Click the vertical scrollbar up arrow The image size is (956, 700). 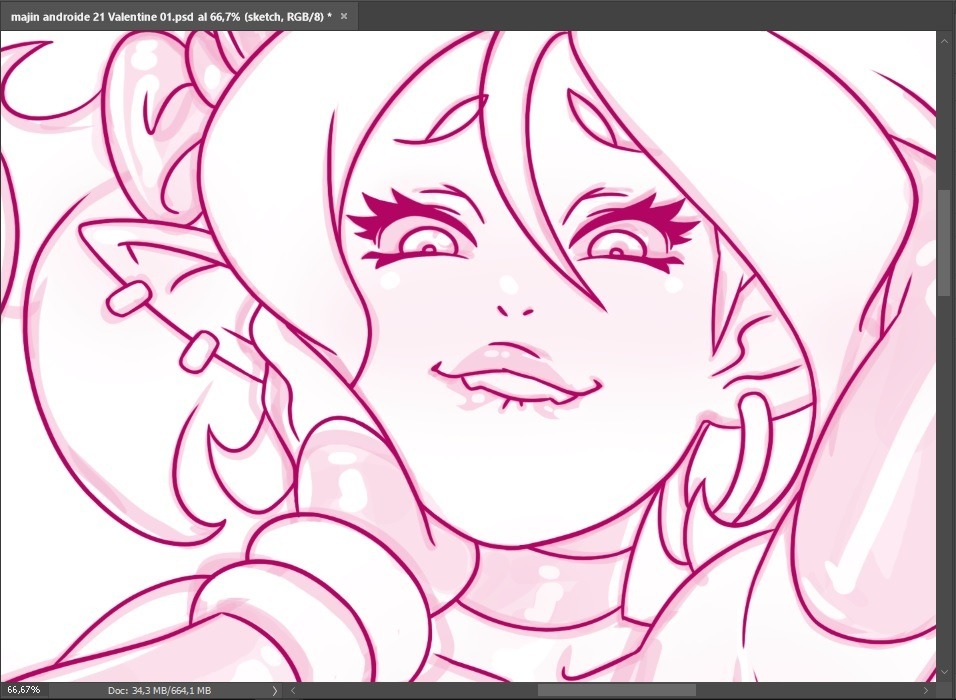pyautogui.click(x=945, y=40)
